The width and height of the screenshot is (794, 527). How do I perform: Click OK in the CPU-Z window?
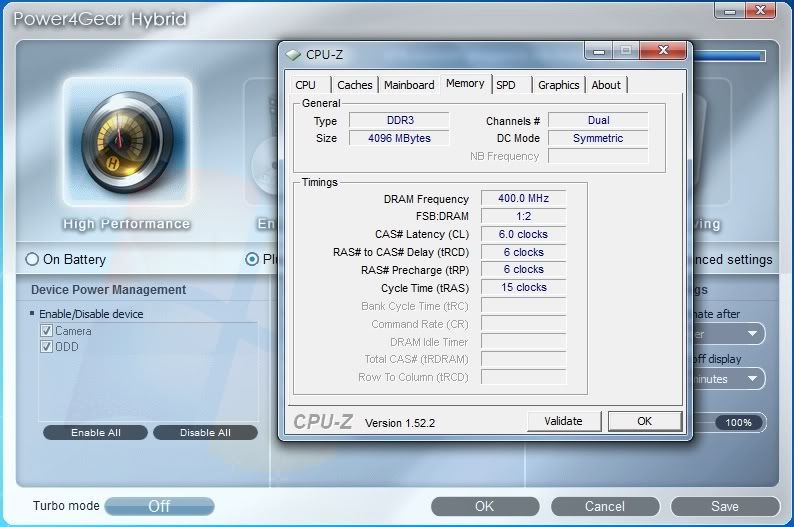point(645,421)
